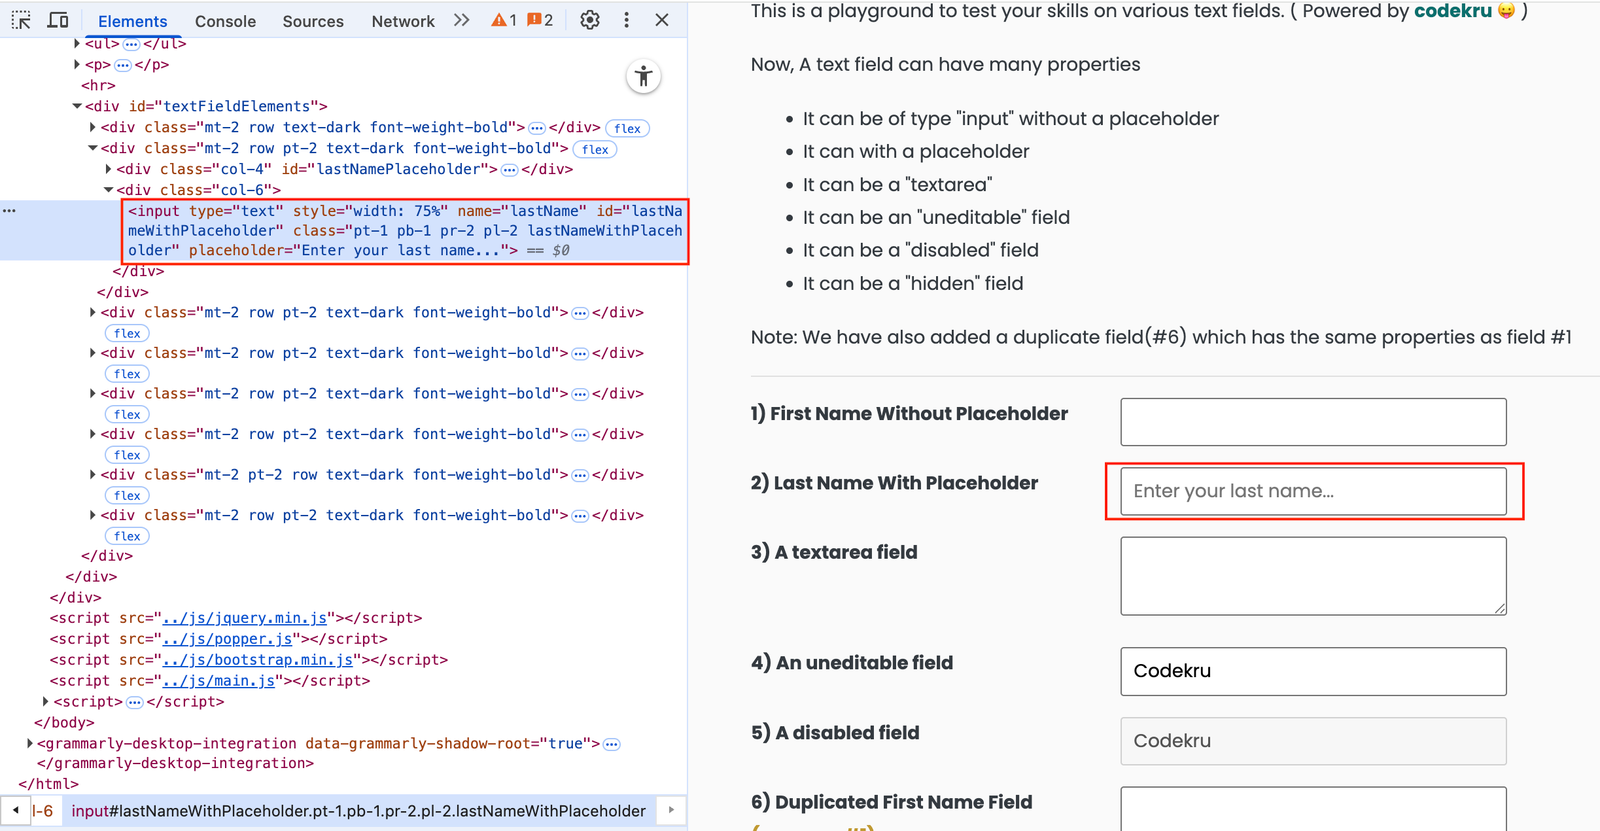This screenshot has height=831, width=1600.
Task: Collapse the textFieldElements div node
Action: tap(77, 106)
